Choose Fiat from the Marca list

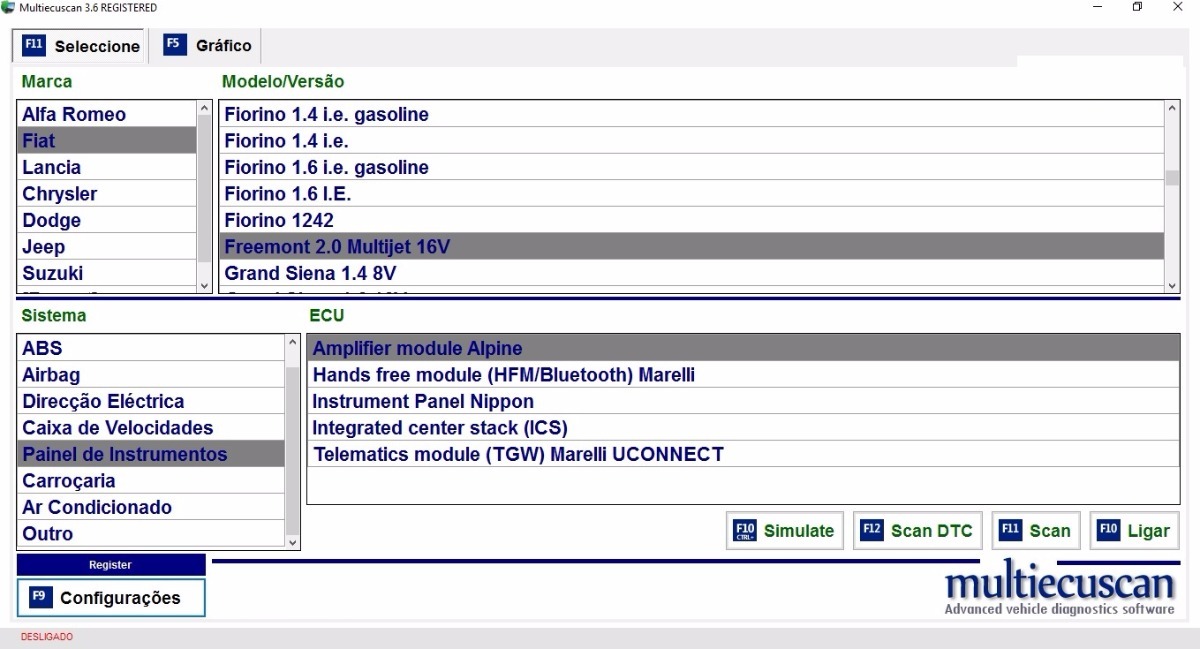pyautogui.click(x=106, y=141)
